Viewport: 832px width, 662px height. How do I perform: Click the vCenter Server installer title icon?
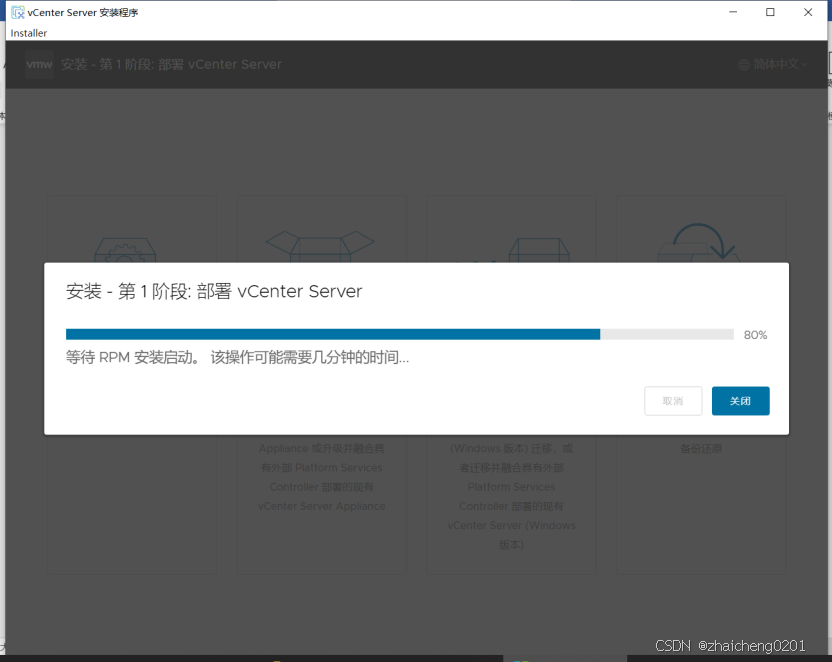(18, 12)
